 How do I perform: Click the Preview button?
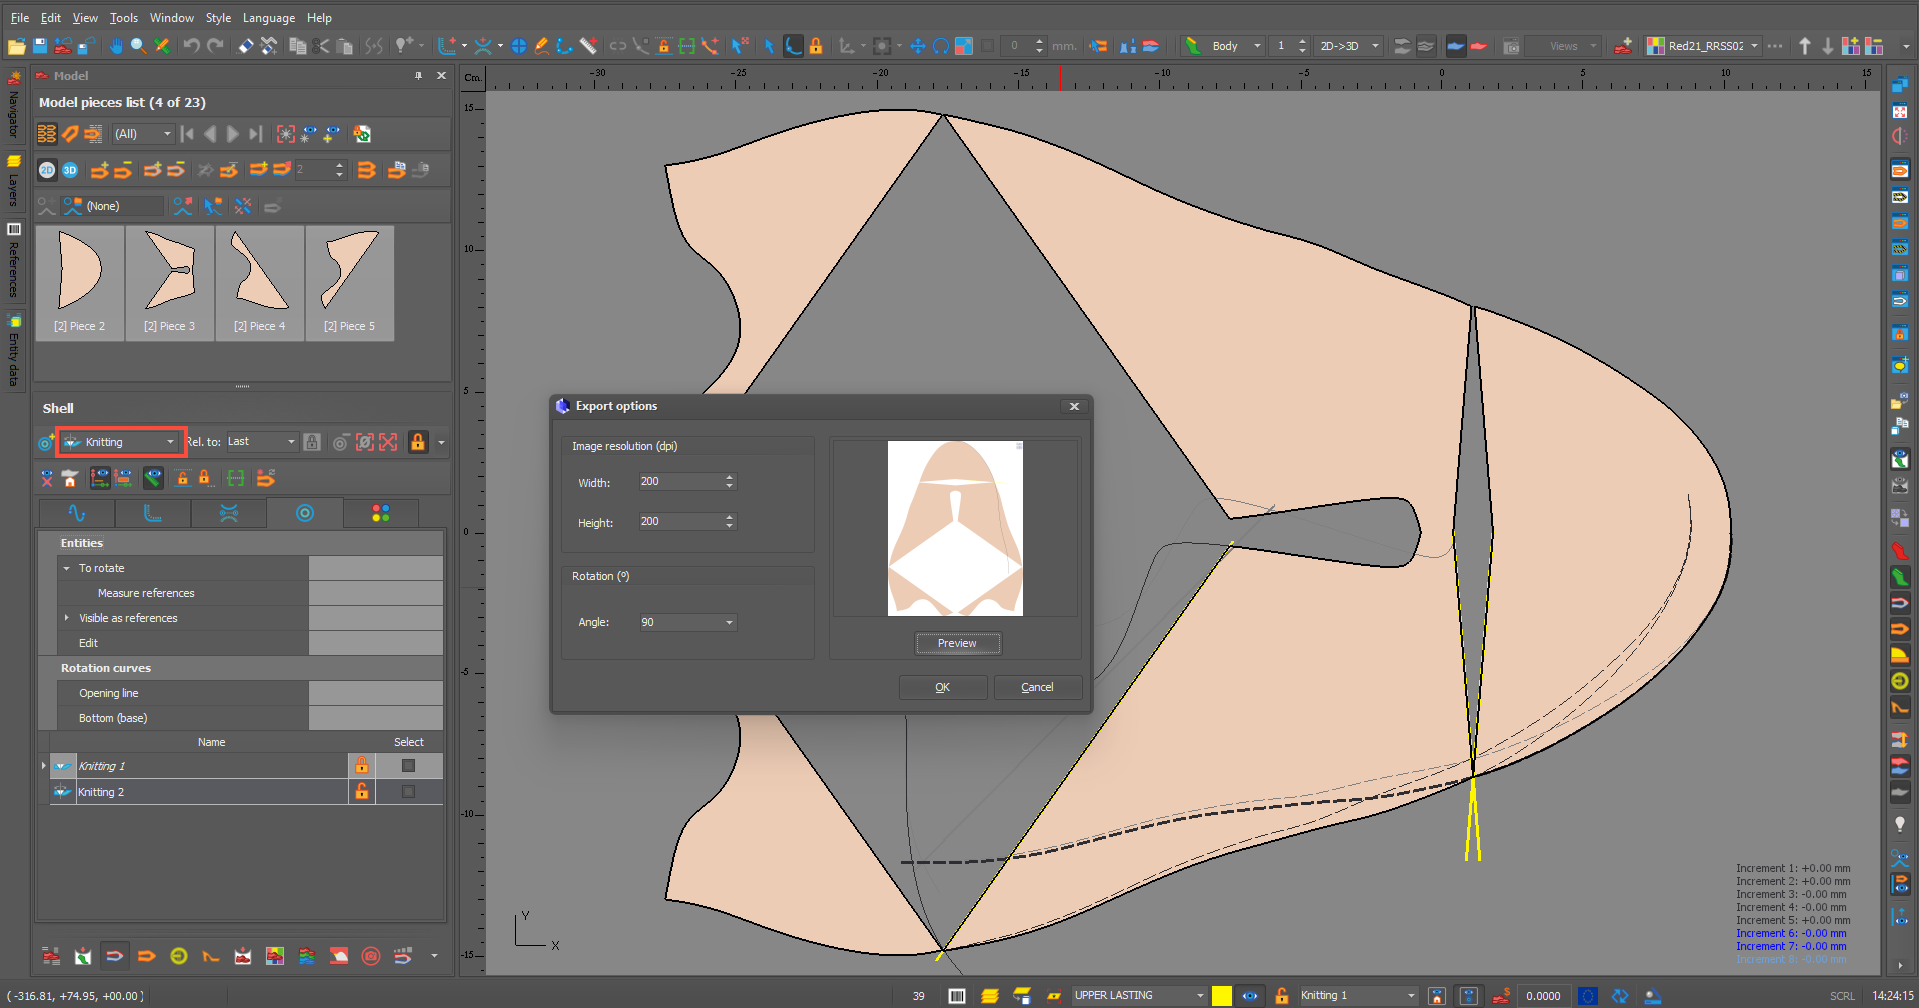[x=957, y=643]
